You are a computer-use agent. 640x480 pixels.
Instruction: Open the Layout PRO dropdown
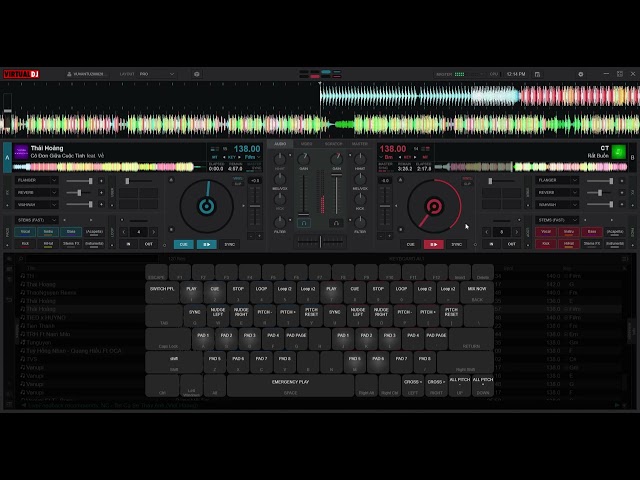coord(157,74)
